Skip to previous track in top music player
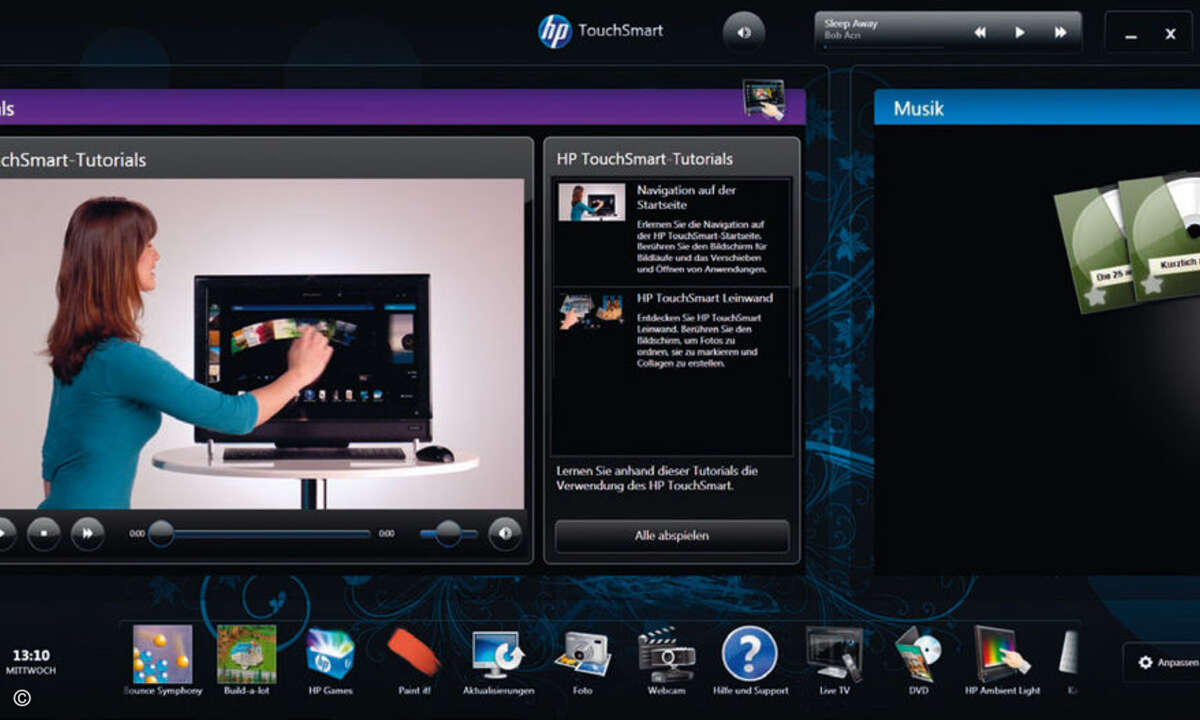The height and width of the screenshot is (720, 1200). click(x=980, y=32)
